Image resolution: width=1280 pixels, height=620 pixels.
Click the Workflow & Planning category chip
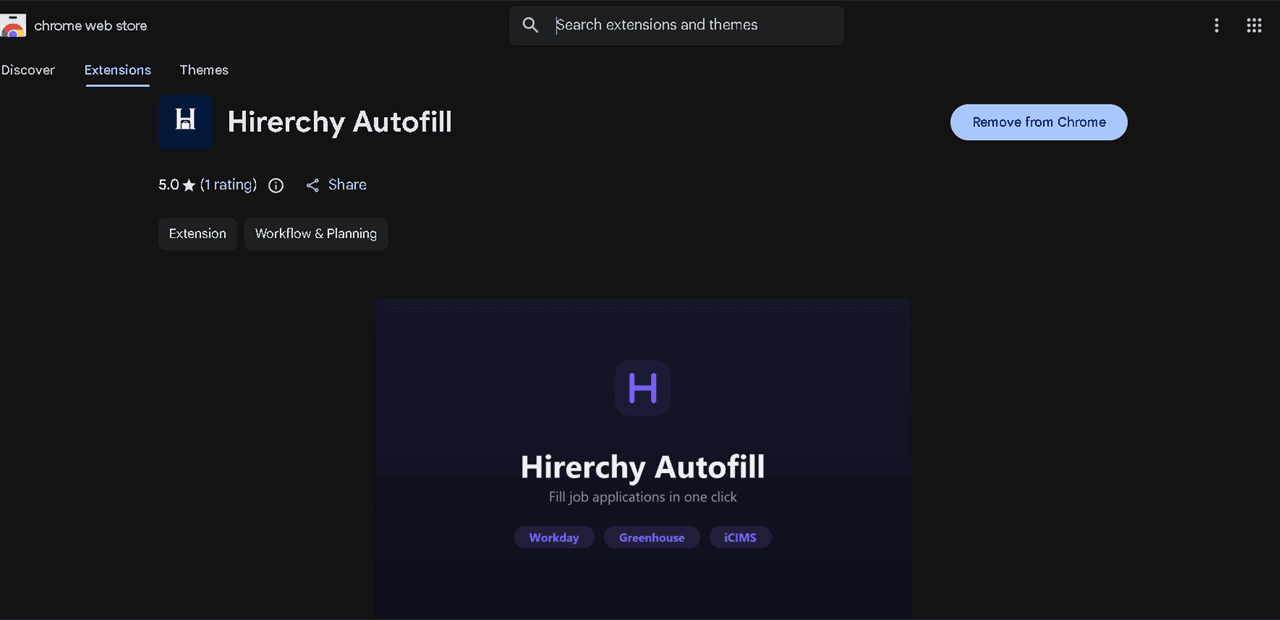[316, 234]
